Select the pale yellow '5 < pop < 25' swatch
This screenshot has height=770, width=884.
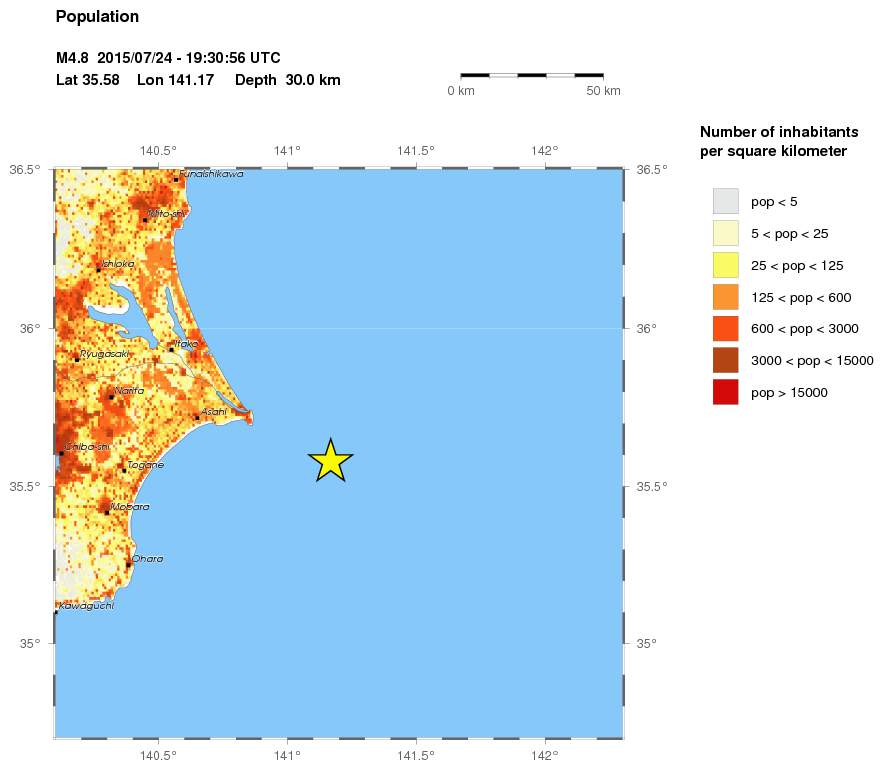pyautogui.click(x=725, y=233)
